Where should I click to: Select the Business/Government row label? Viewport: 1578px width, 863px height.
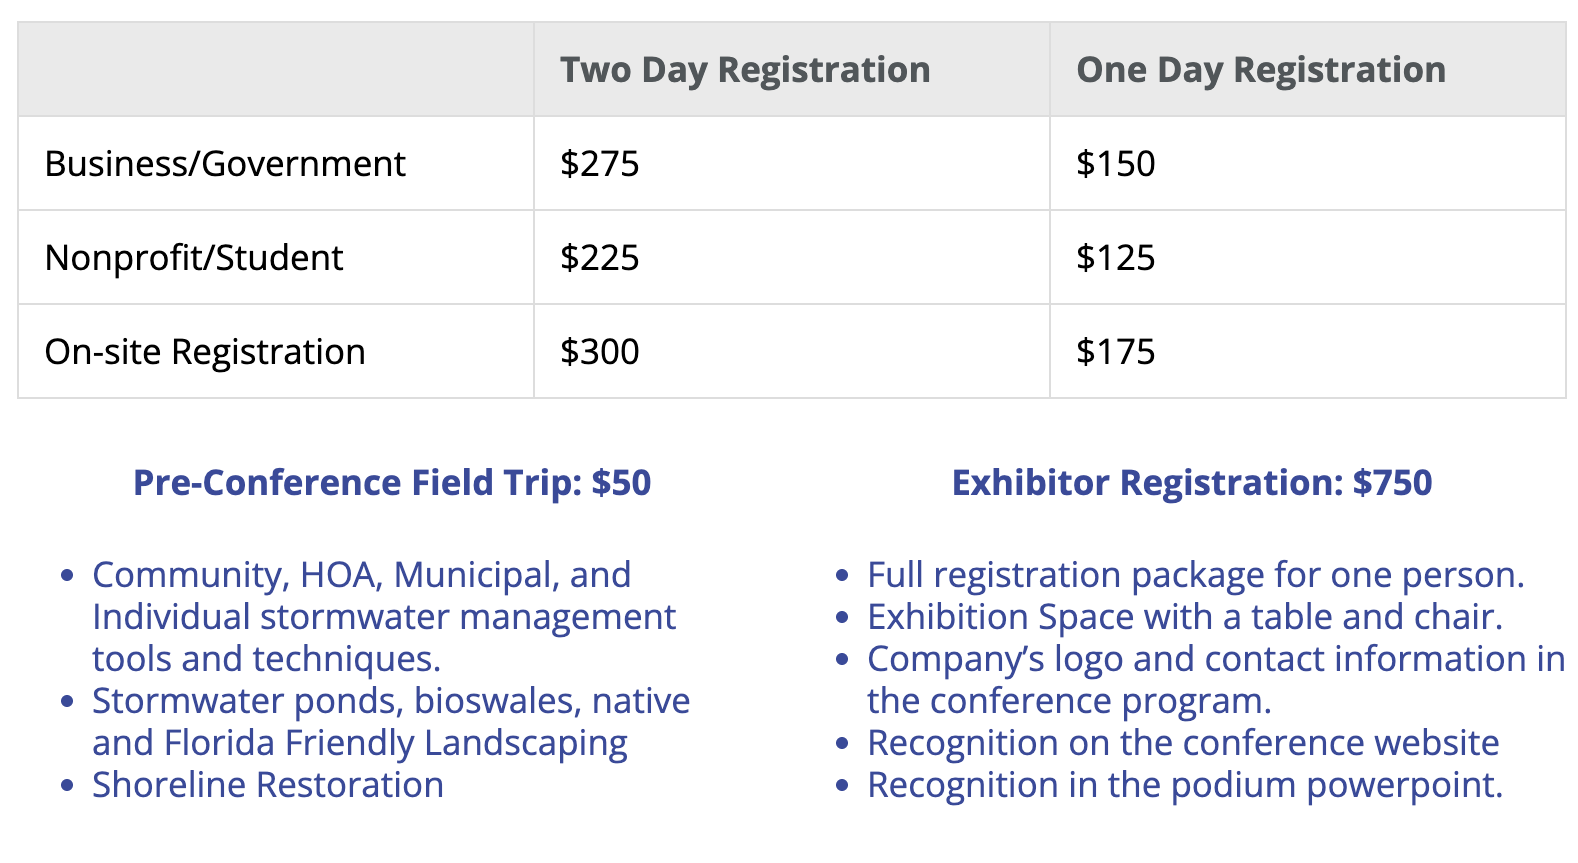point(225,163)
